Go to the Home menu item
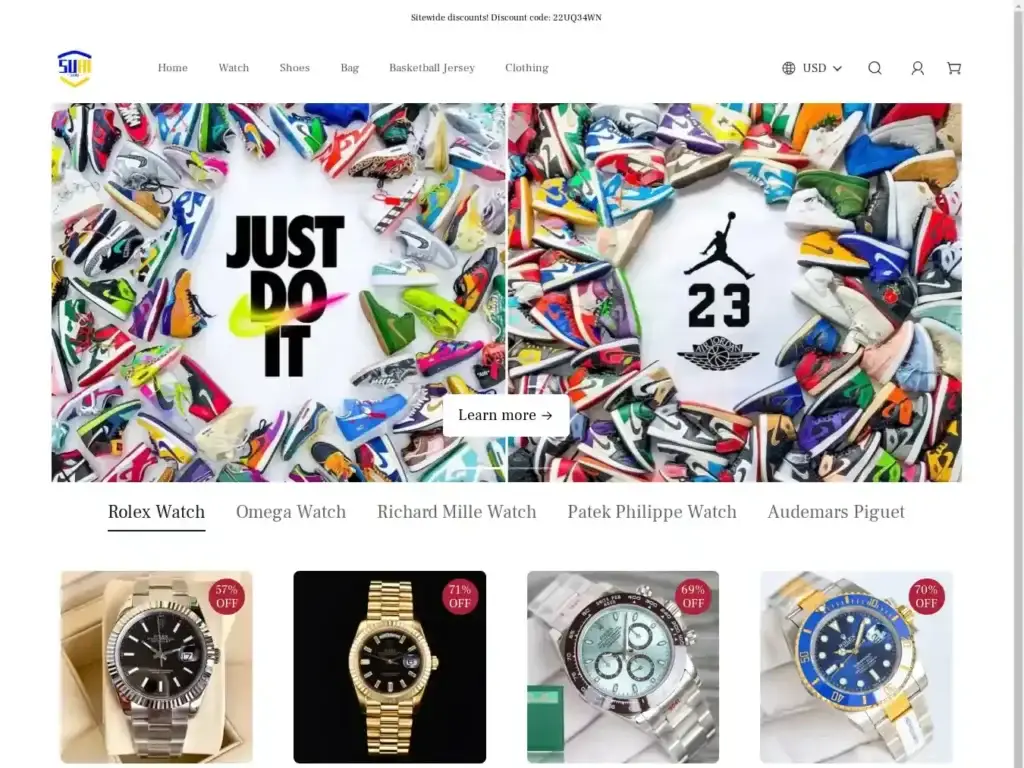Screen dimensions: 1024x768 172,68
